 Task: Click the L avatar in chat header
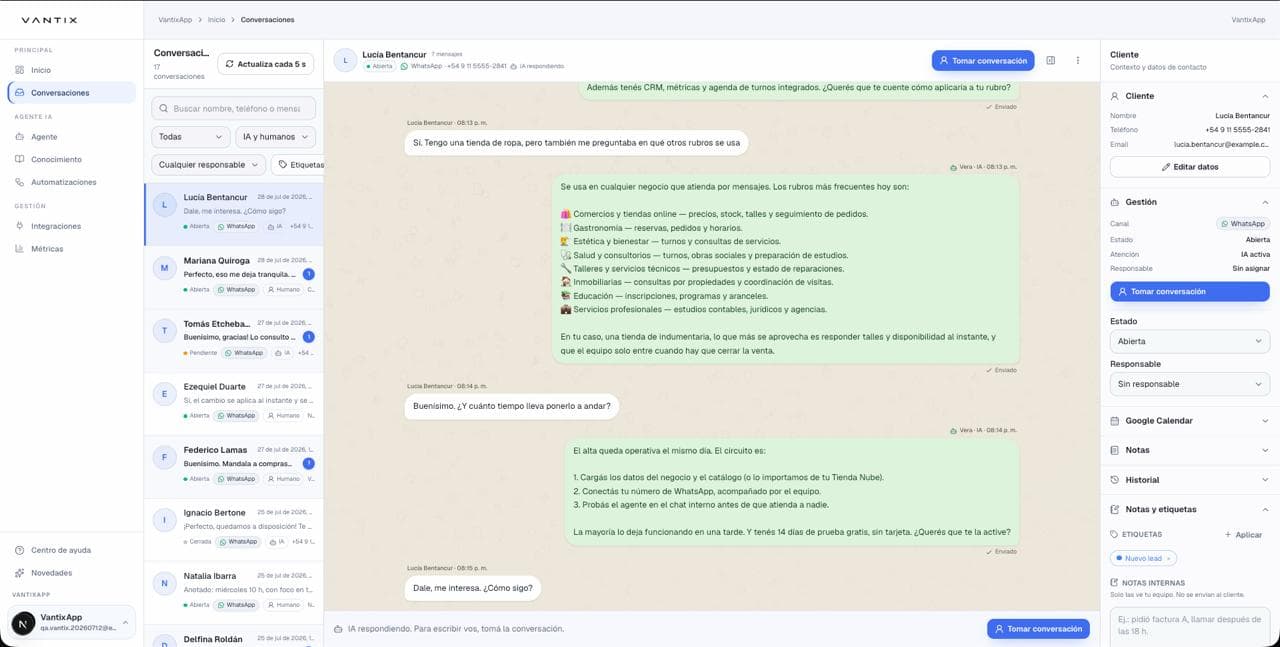click(345, 60)
